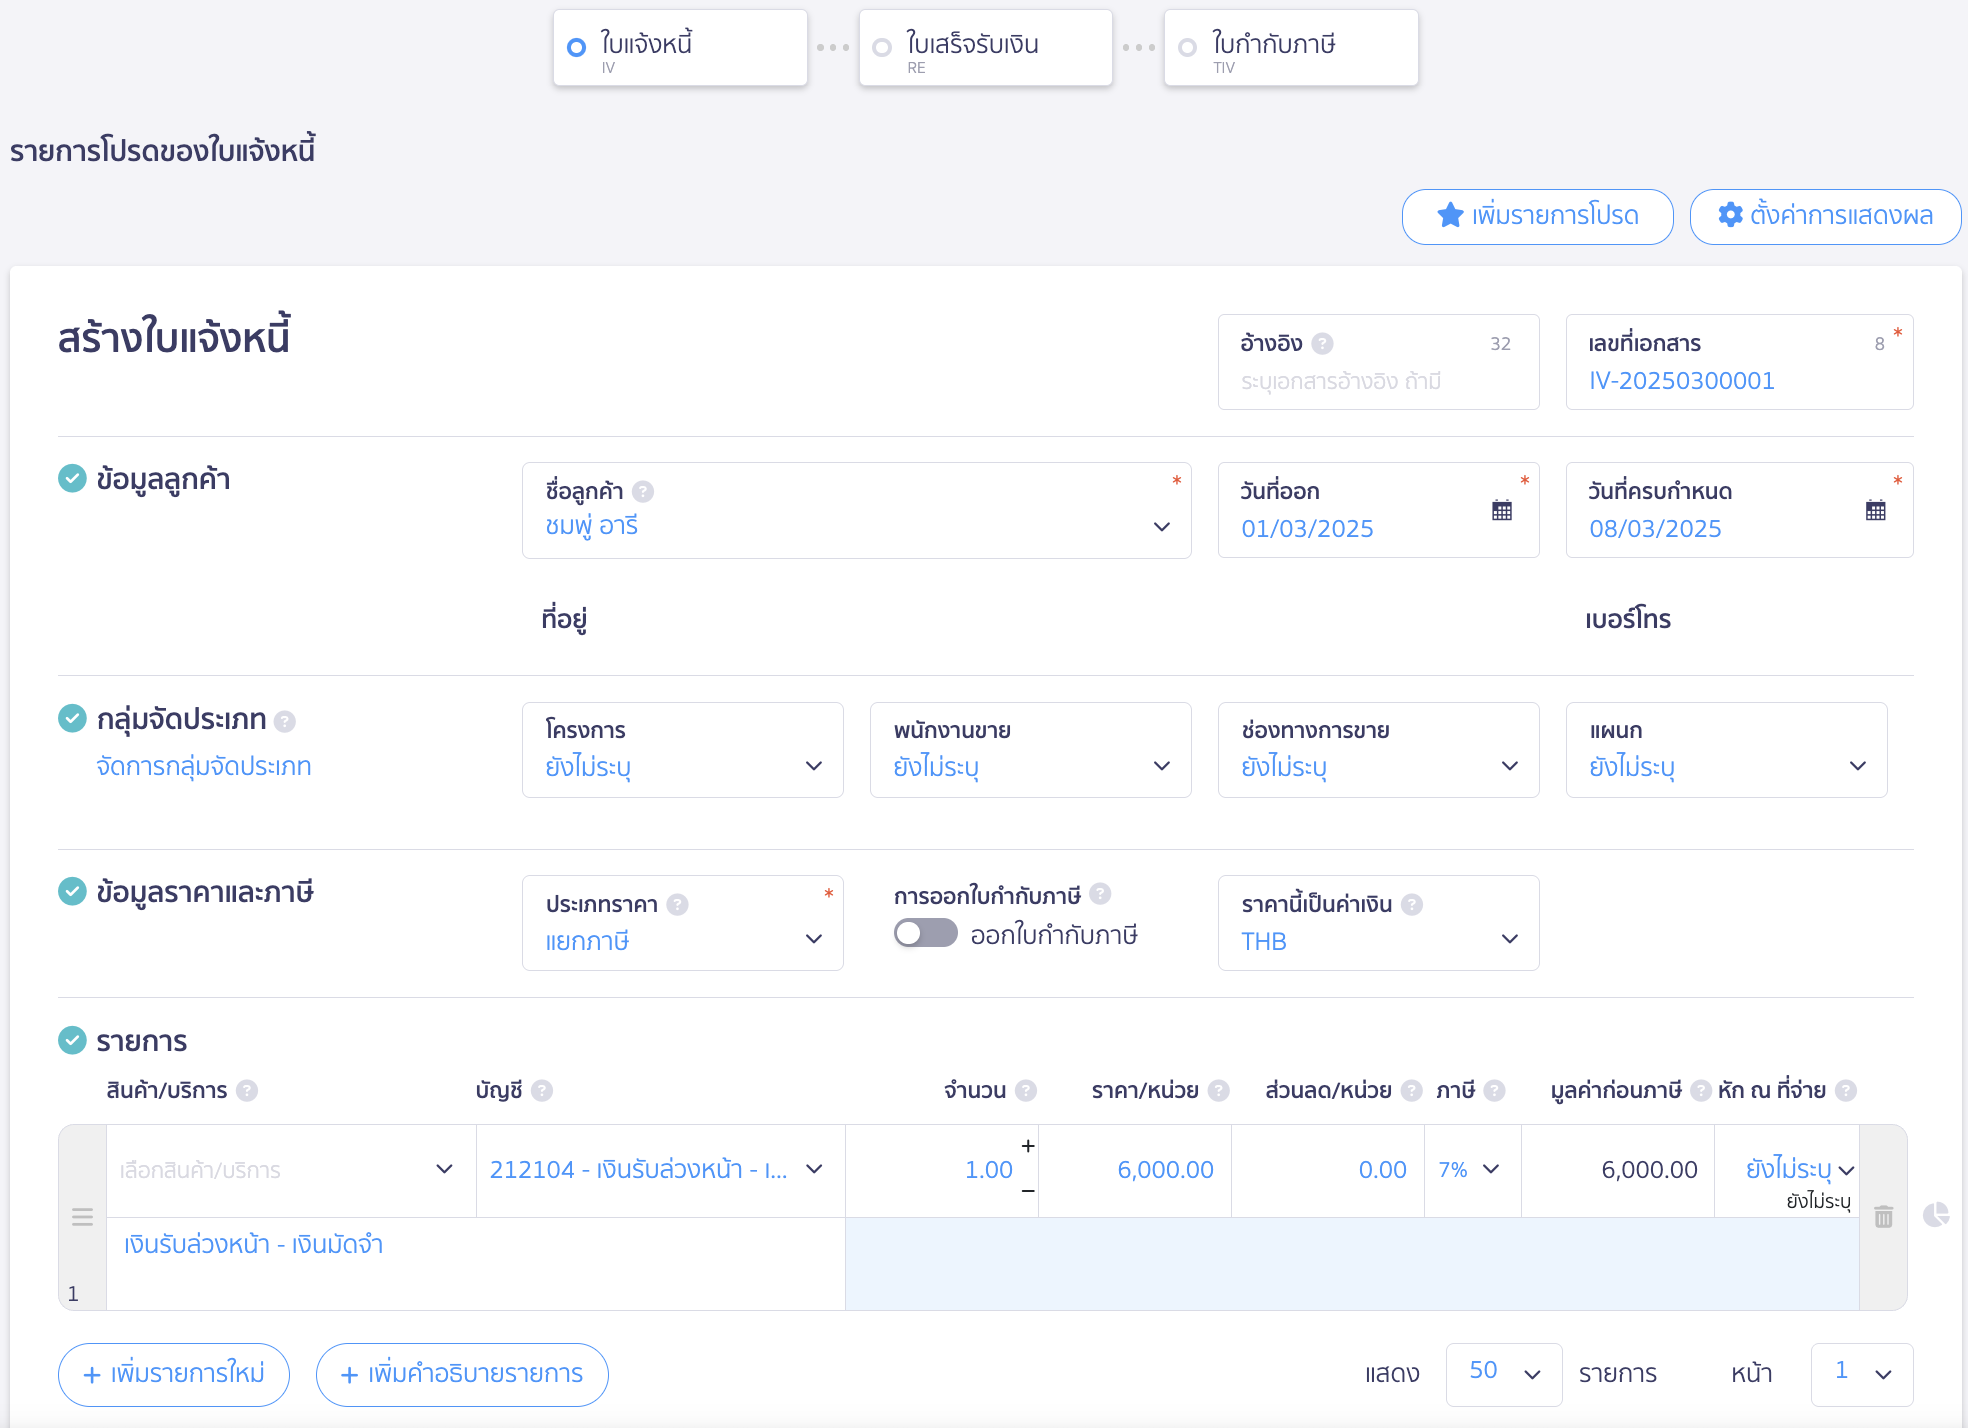Click check icon beside ข้อมูลลูกค้า
The image size is (1968, 1428).
(72, 479)
